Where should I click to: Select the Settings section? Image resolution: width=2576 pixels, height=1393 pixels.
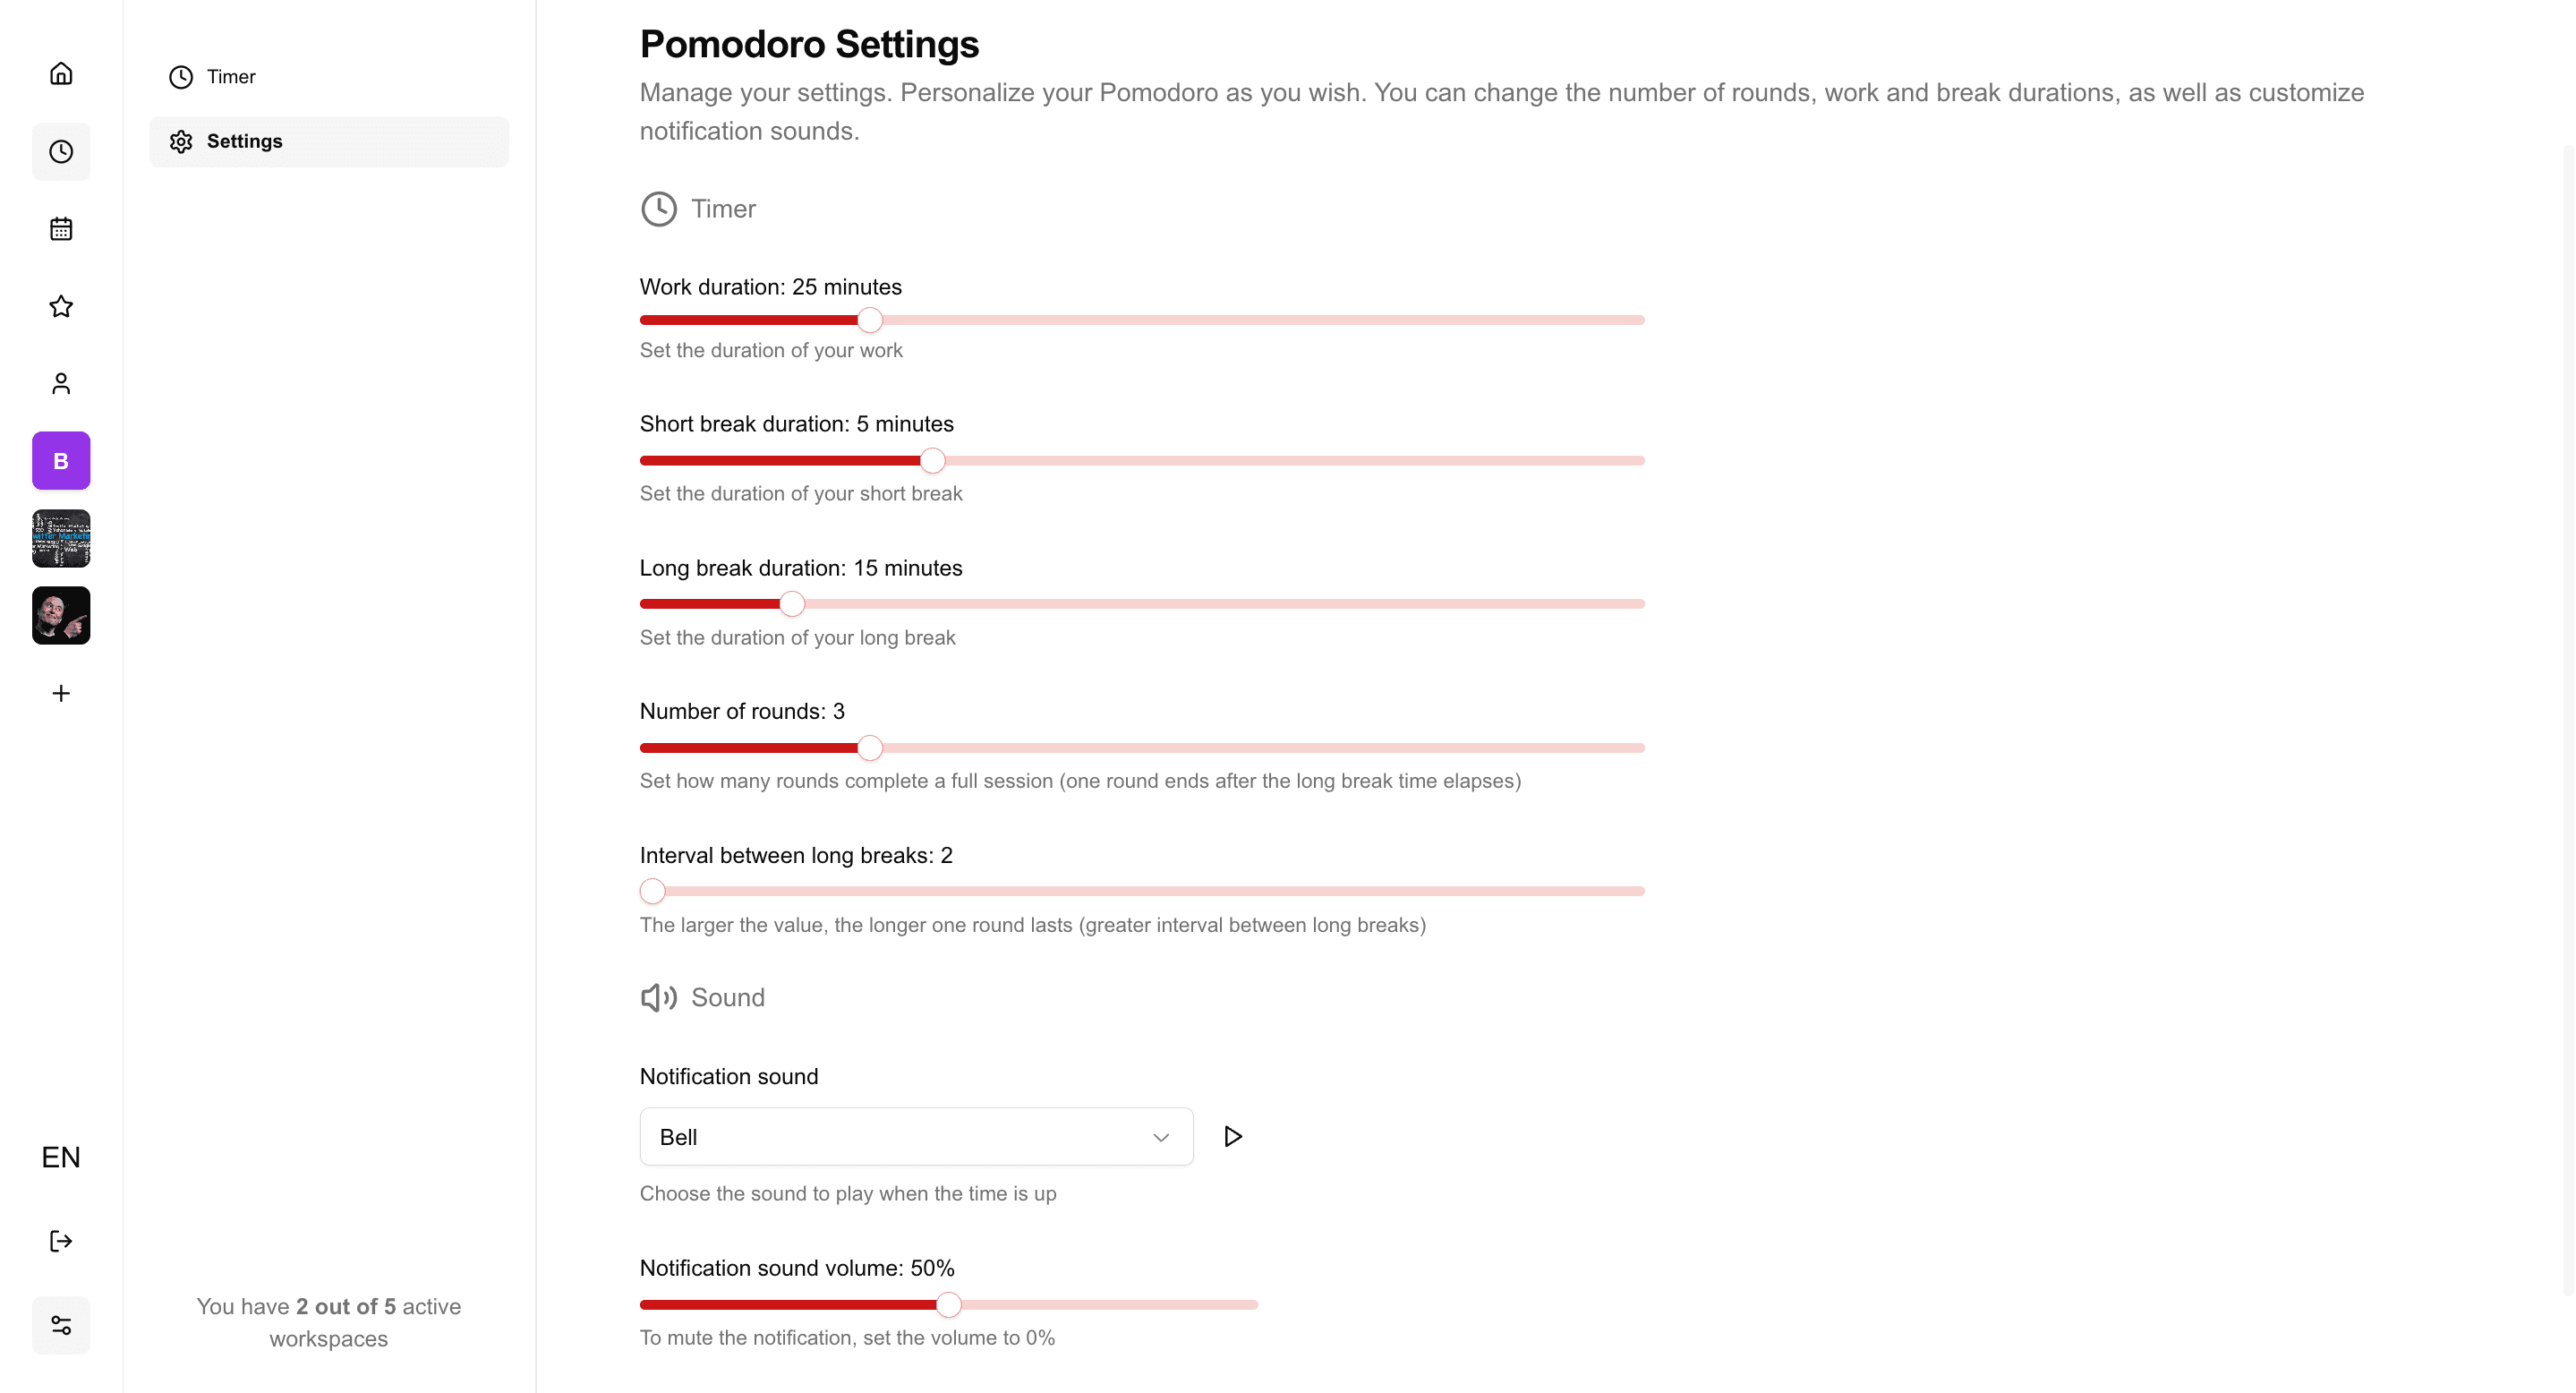point(244,141)
